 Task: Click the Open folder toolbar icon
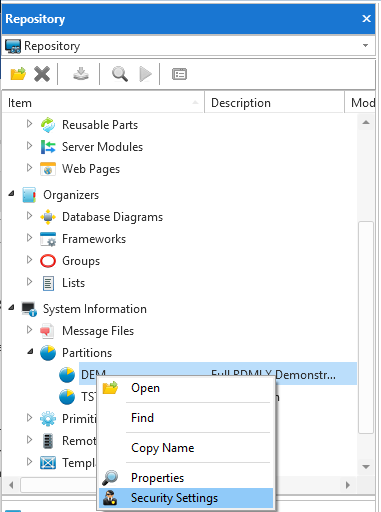point(18,74)
